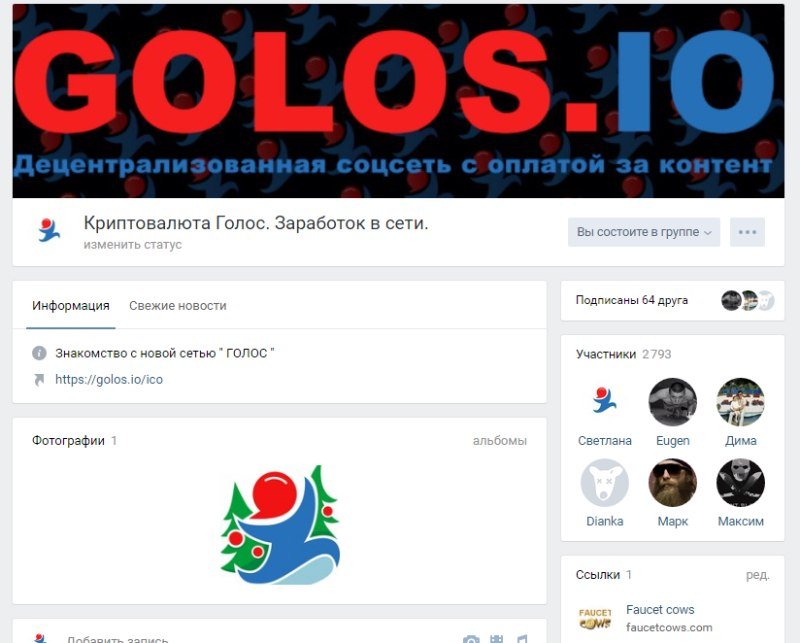Open the group avatar logo beside the title

49,230
